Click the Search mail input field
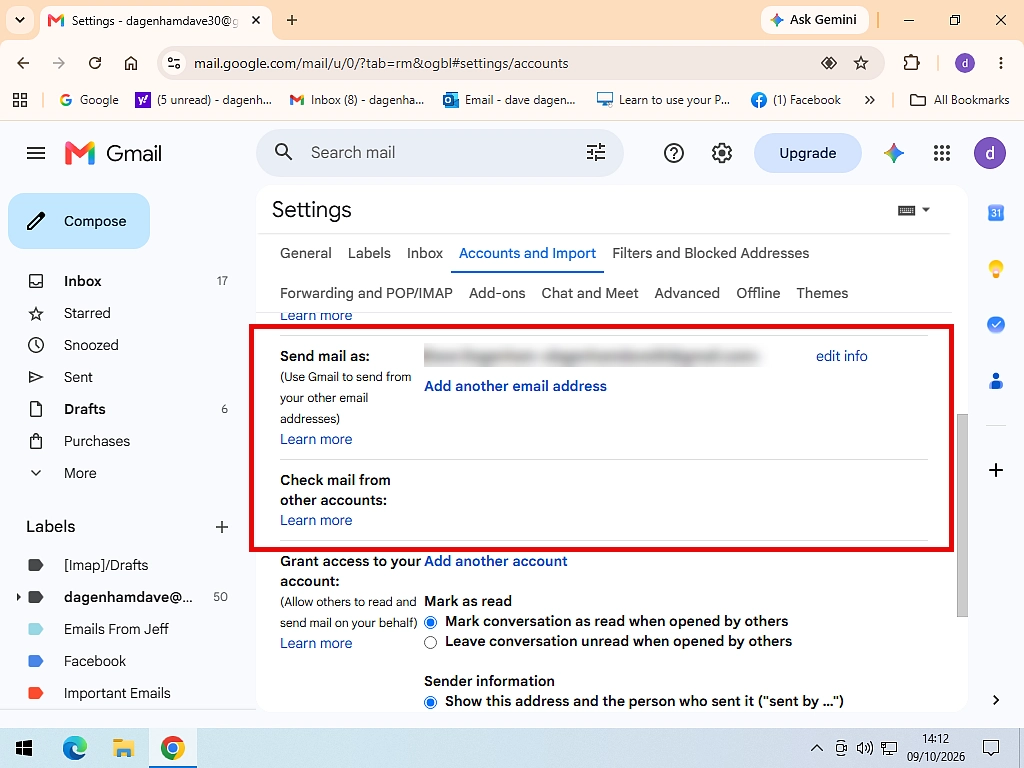This screenshot has width=1024, height=768. [x=440, y=153]
